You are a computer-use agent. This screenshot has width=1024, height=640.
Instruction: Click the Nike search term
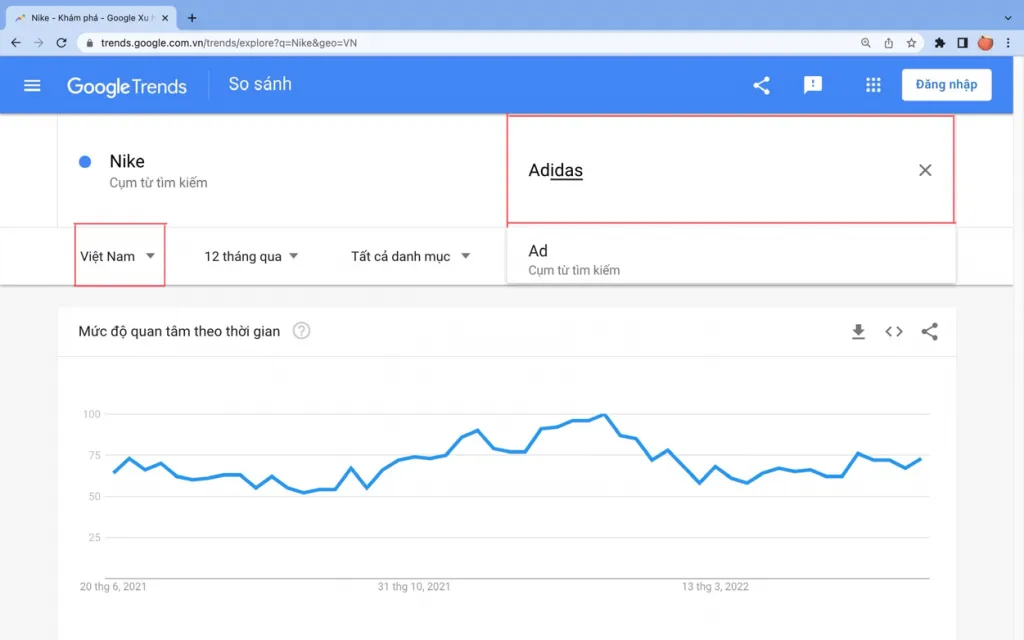coord(127,161)
